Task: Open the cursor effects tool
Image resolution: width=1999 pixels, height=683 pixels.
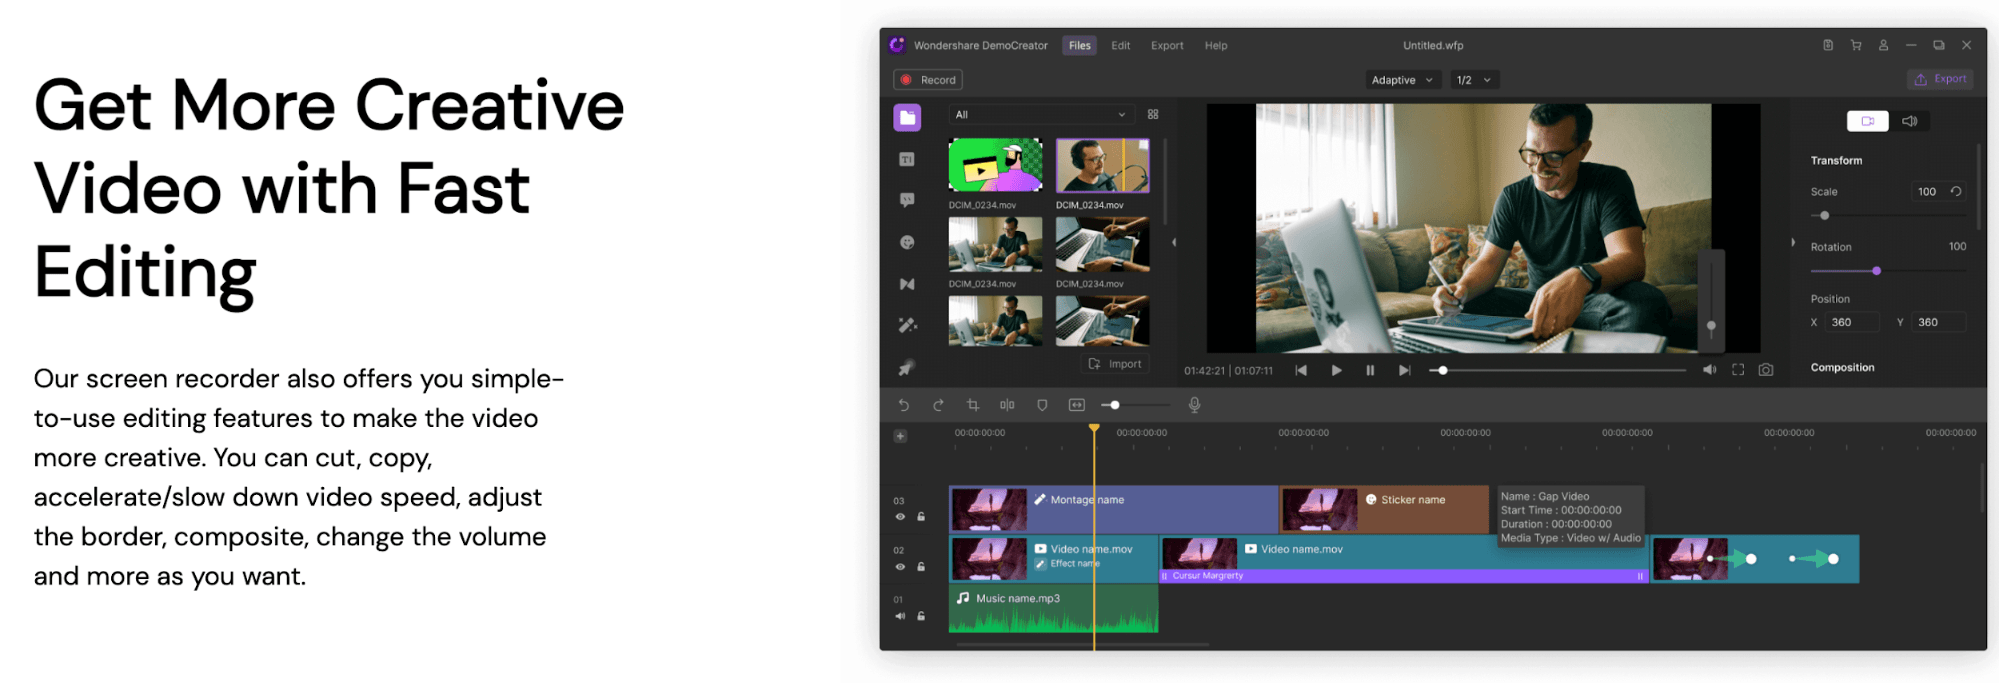Action: tap(906, 368)
